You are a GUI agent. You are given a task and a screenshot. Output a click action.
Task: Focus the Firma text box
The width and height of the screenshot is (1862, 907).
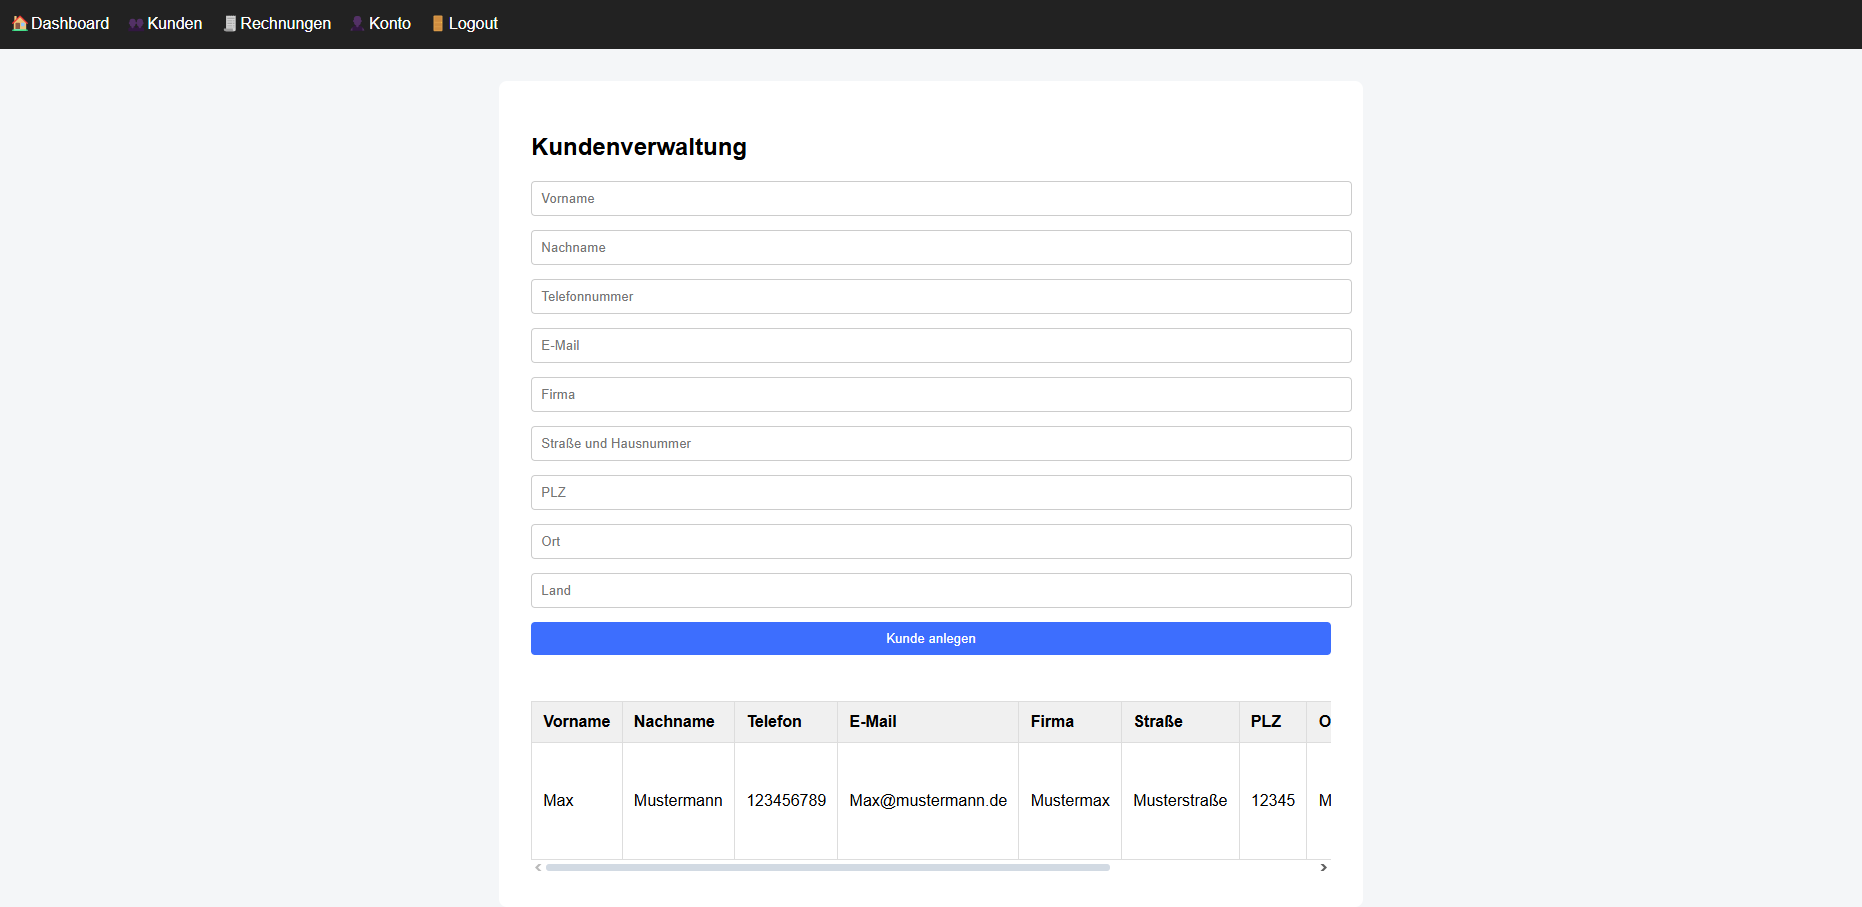coord(940,394)
